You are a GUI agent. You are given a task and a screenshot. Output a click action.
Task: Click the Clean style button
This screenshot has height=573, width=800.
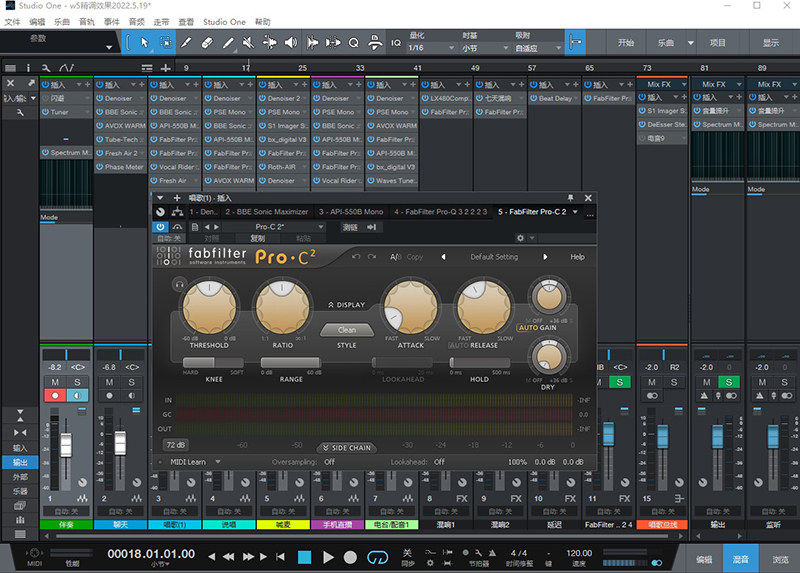(347, 329)
